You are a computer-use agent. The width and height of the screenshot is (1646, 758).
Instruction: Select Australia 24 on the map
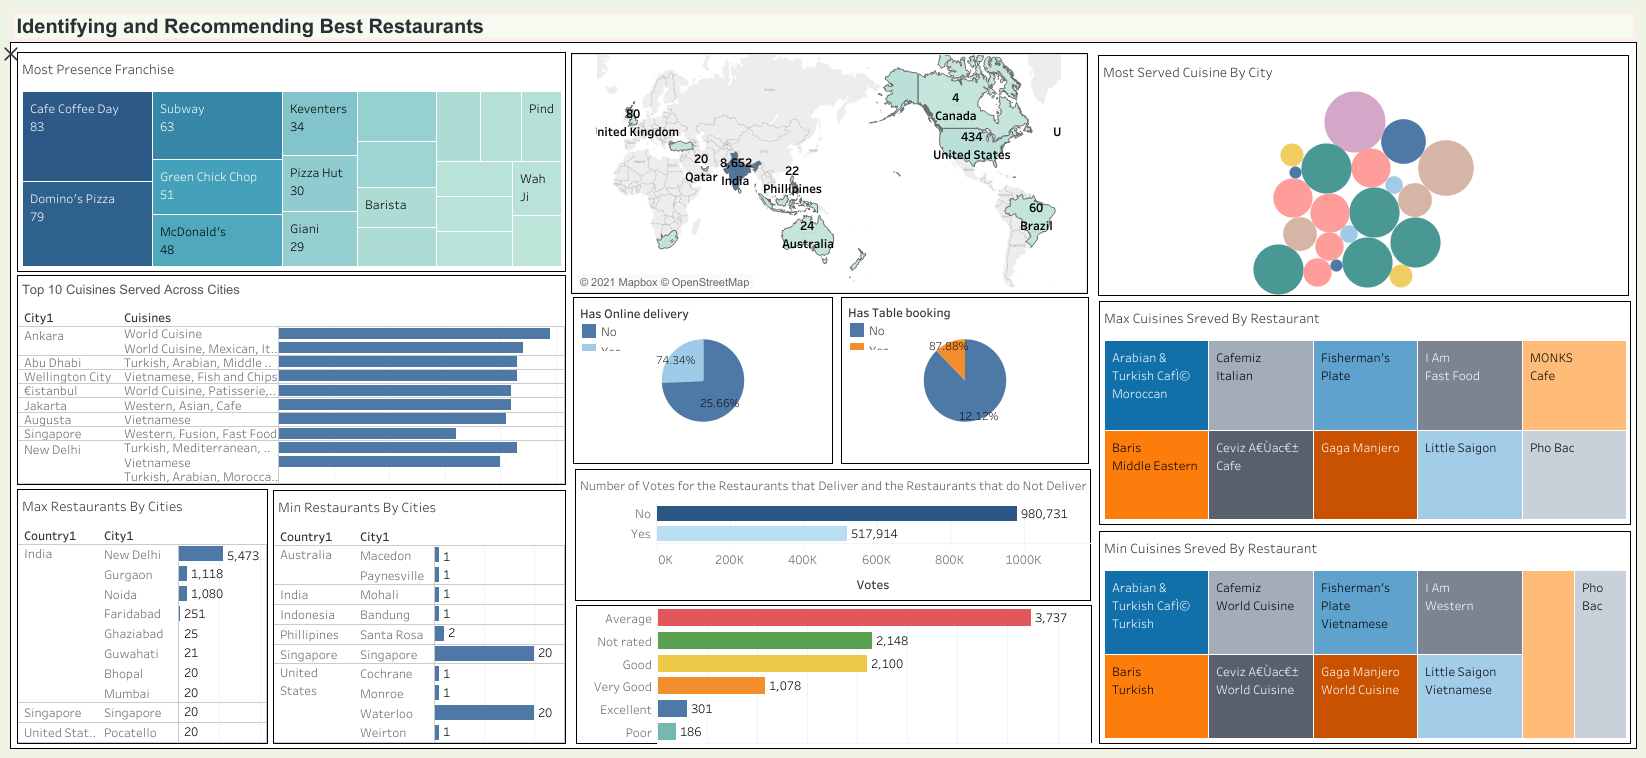[807, 235]
